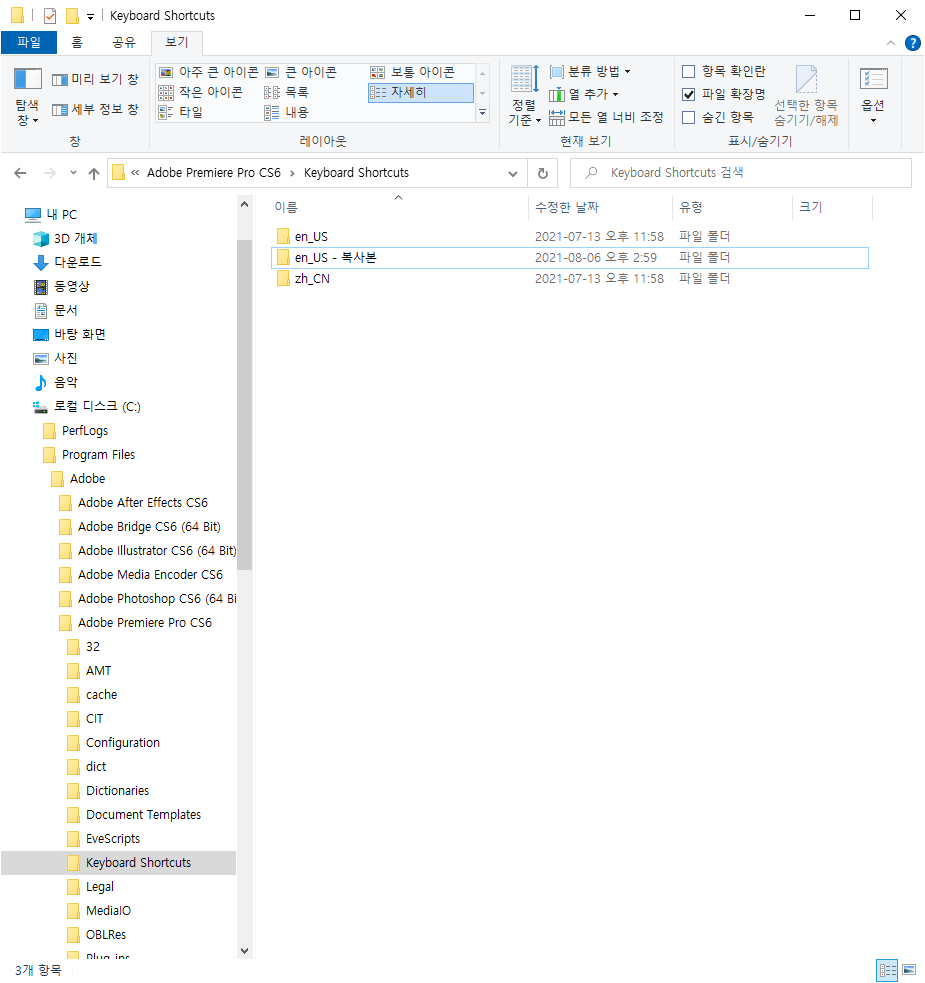Select 목록 list layout
The width and height of the screenshot is (925, 983).
point(287,92)
